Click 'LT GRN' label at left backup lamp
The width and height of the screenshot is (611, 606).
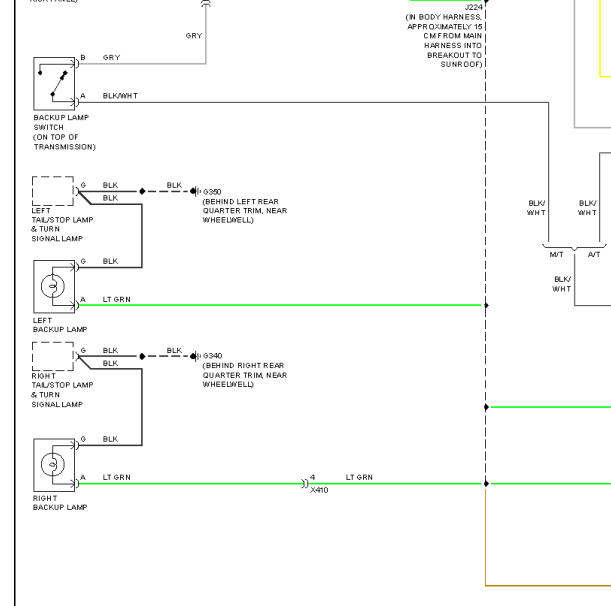[117, 299]
